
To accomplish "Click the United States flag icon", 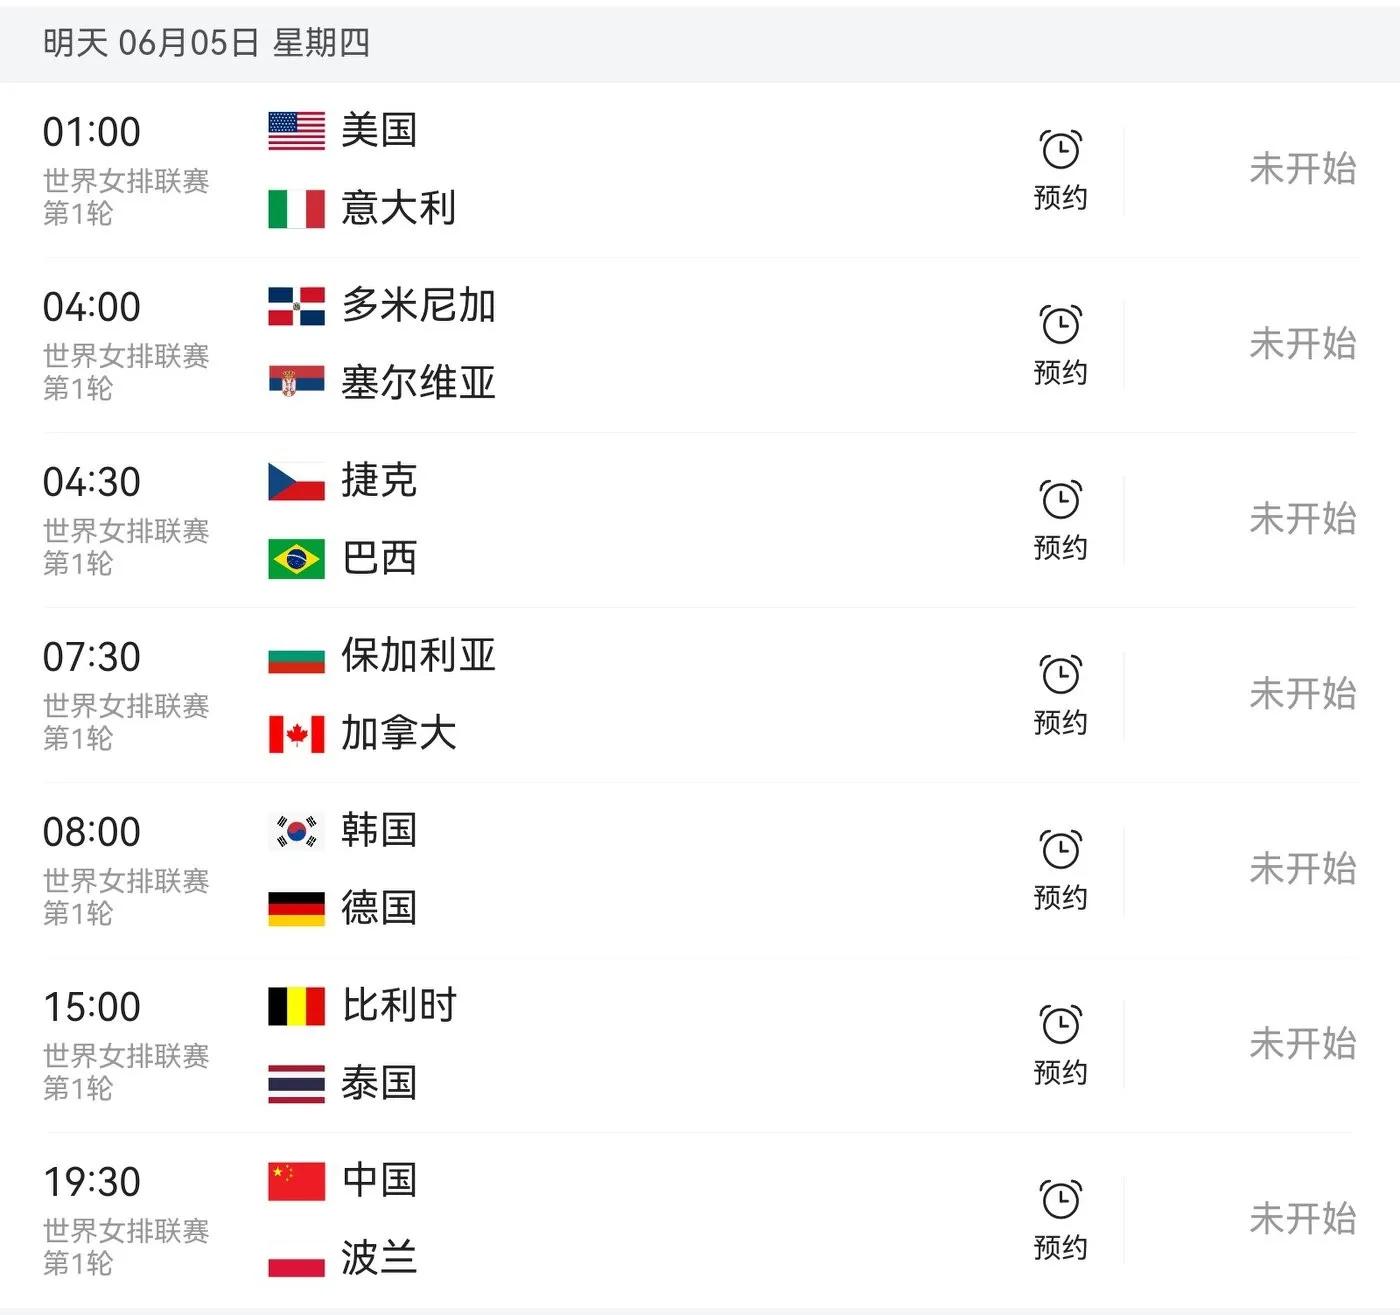I will tap(296, 131).
